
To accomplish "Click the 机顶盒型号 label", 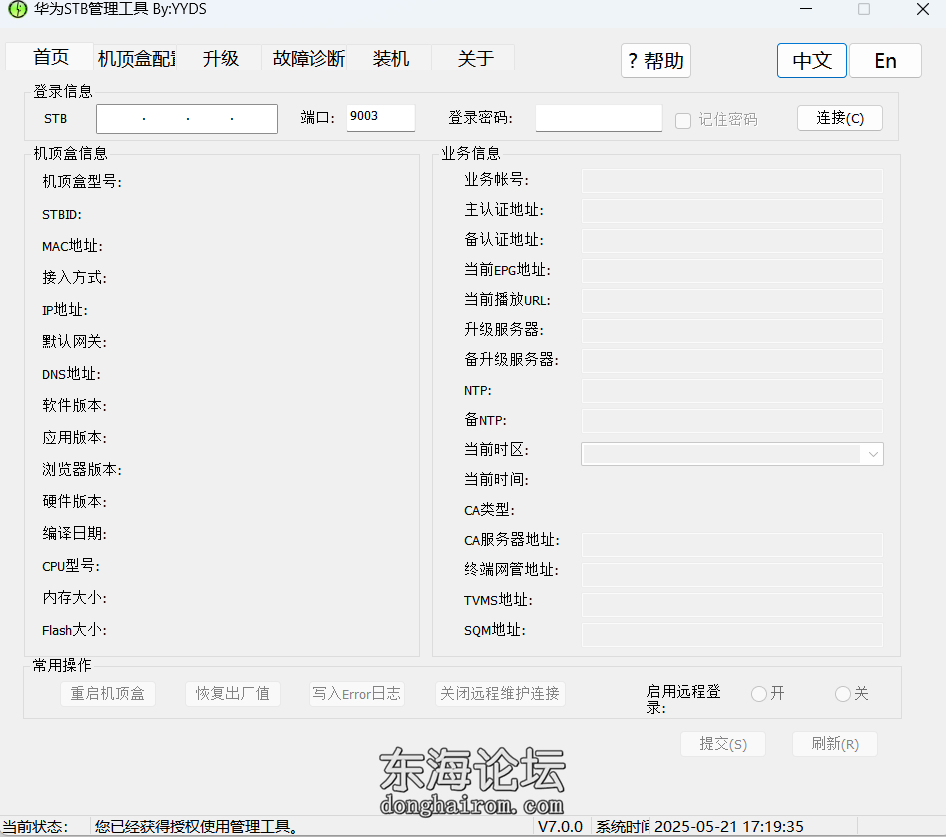I will (82, 182).
